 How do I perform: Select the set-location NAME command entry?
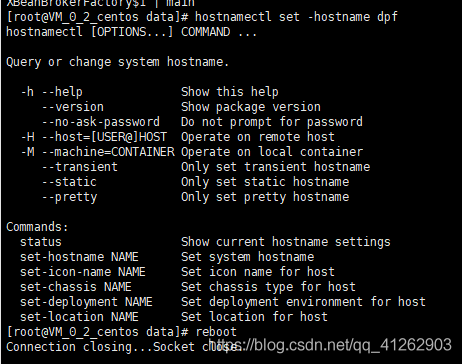click(79, 317)
